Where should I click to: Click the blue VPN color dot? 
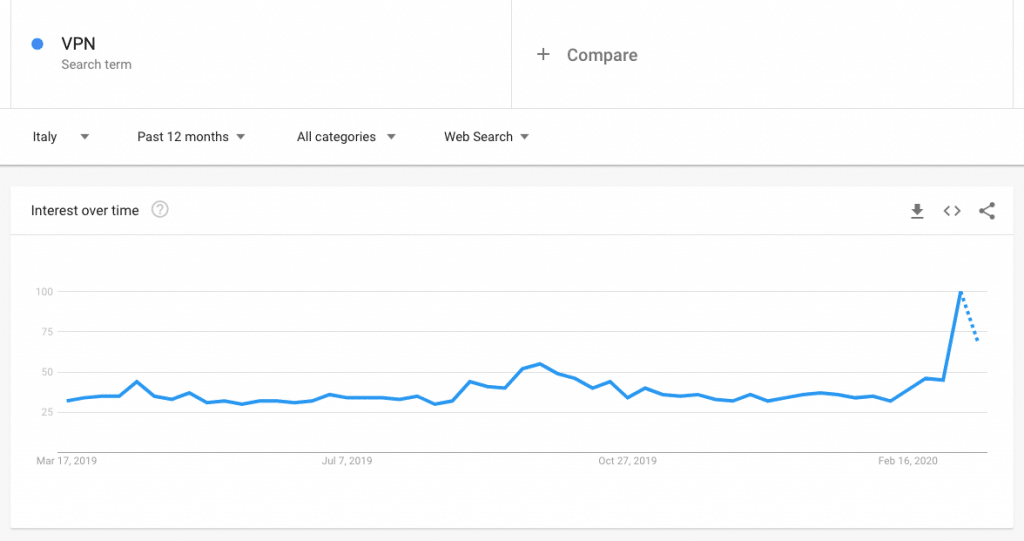coord(37,44)
